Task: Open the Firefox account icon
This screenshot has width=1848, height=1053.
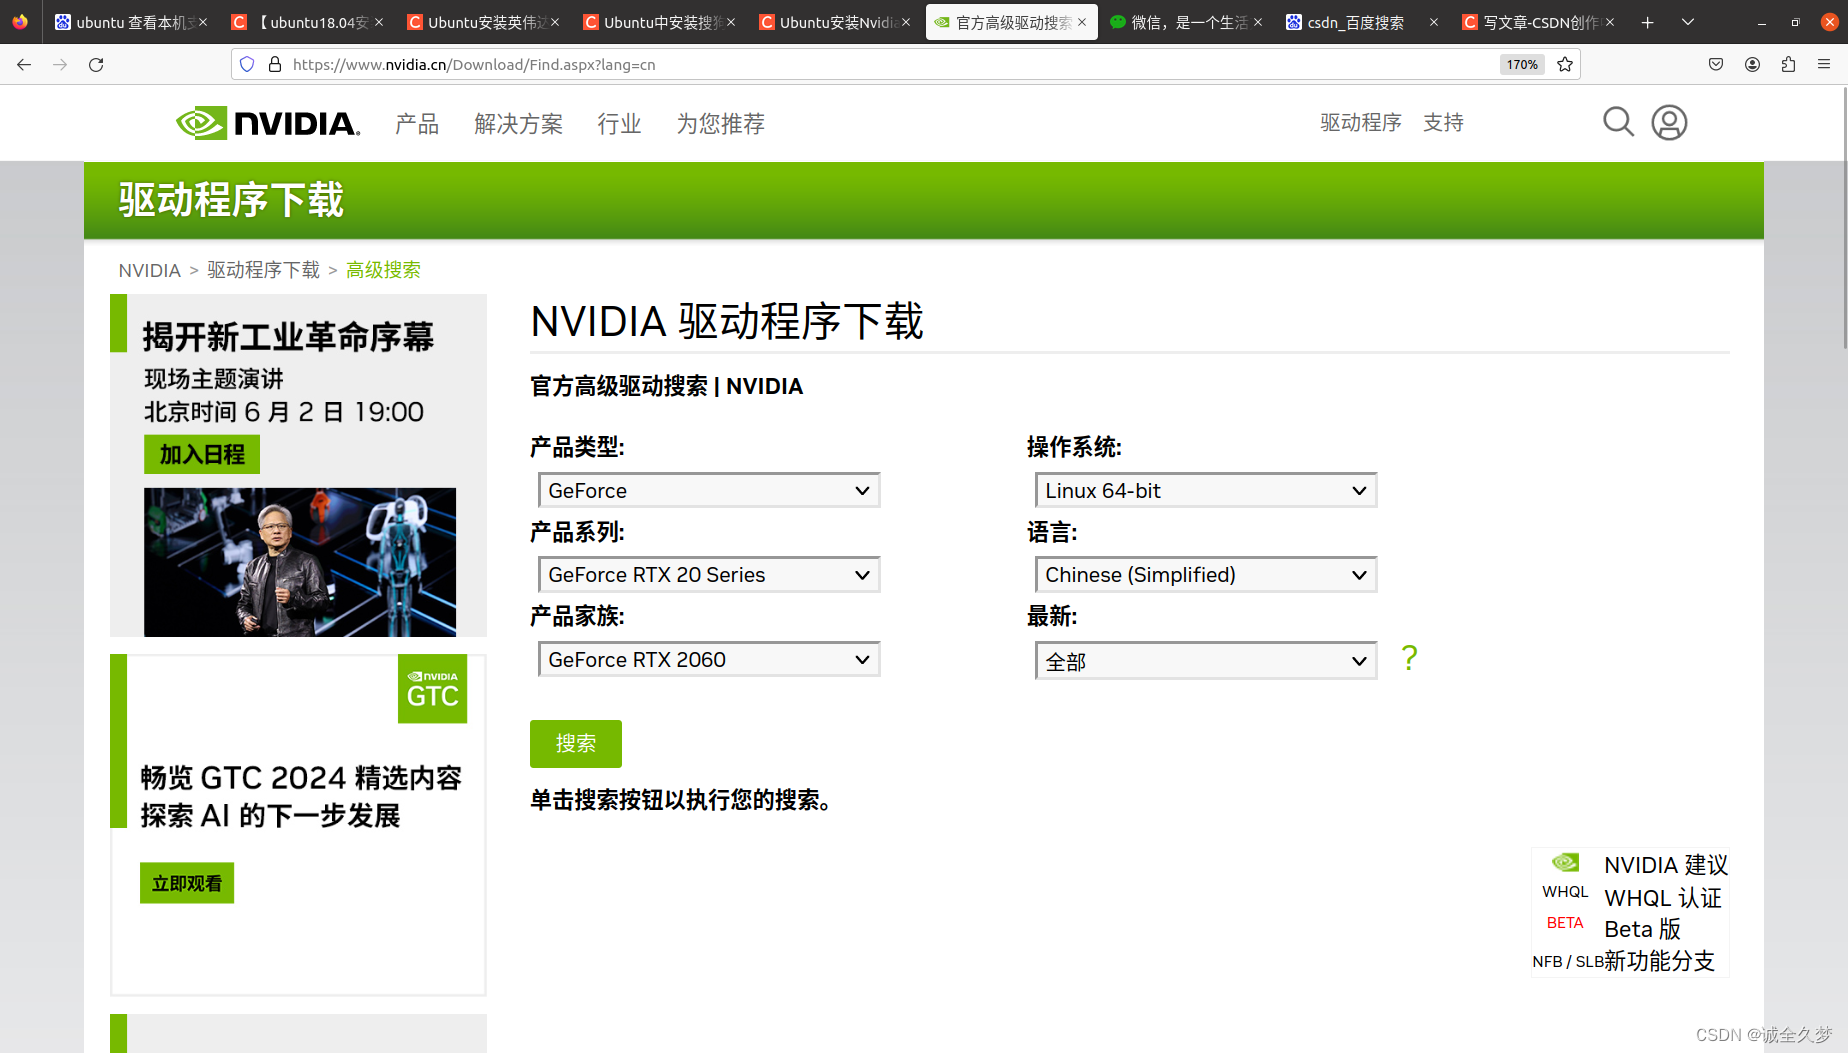Action: point(1752,64)
